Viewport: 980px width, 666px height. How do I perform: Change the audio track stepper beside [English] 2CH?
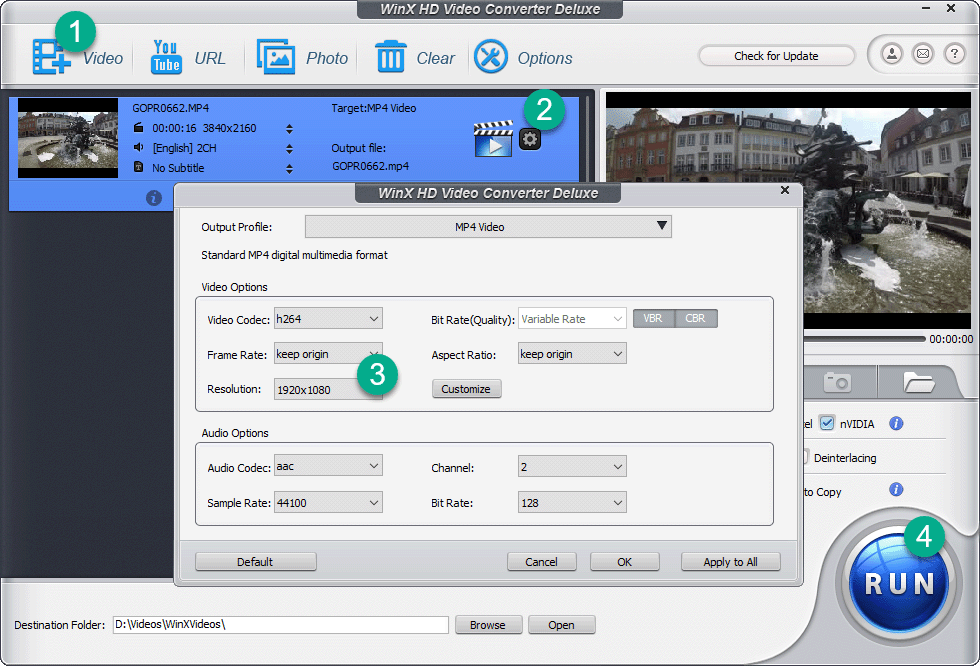[x=289, y=149]
